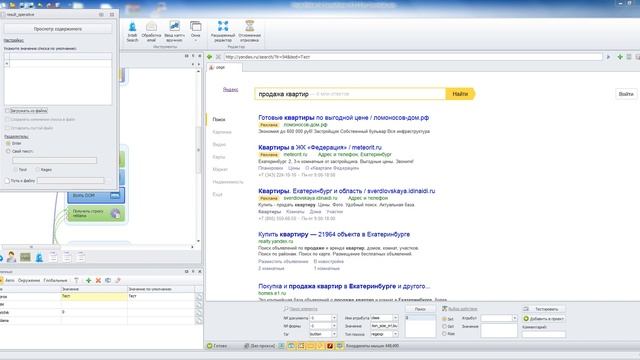
Task: Open the email processing tool in ribbon
Action: tap(151, 31)
